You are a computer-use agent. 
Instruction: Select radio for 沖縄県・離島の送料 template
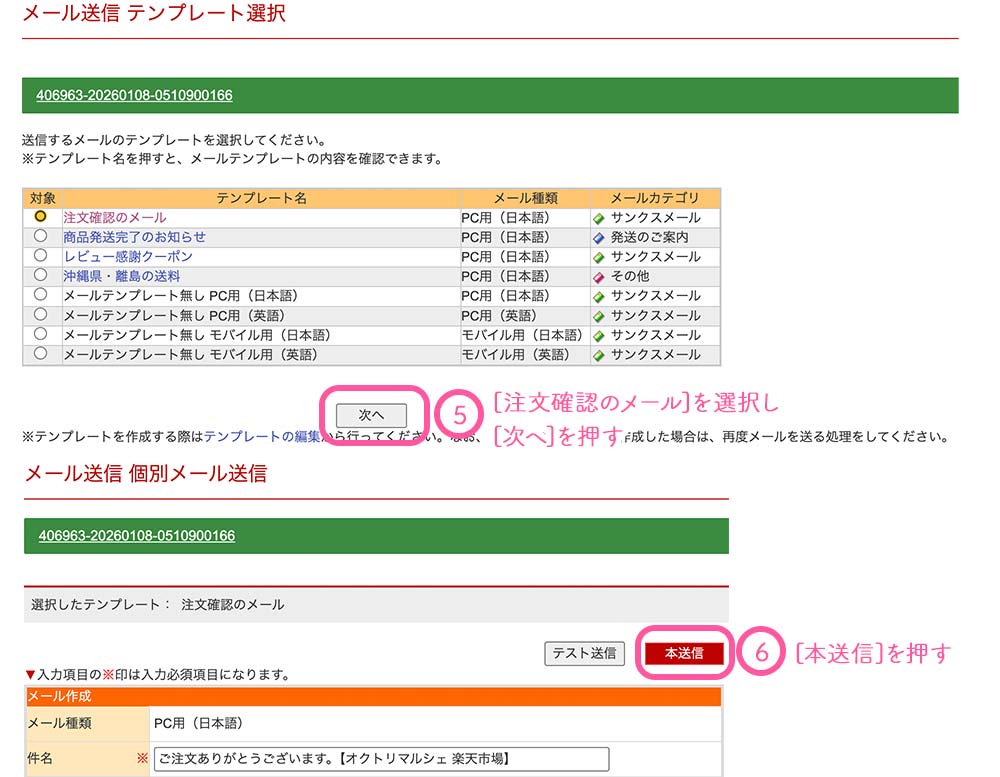40,275
